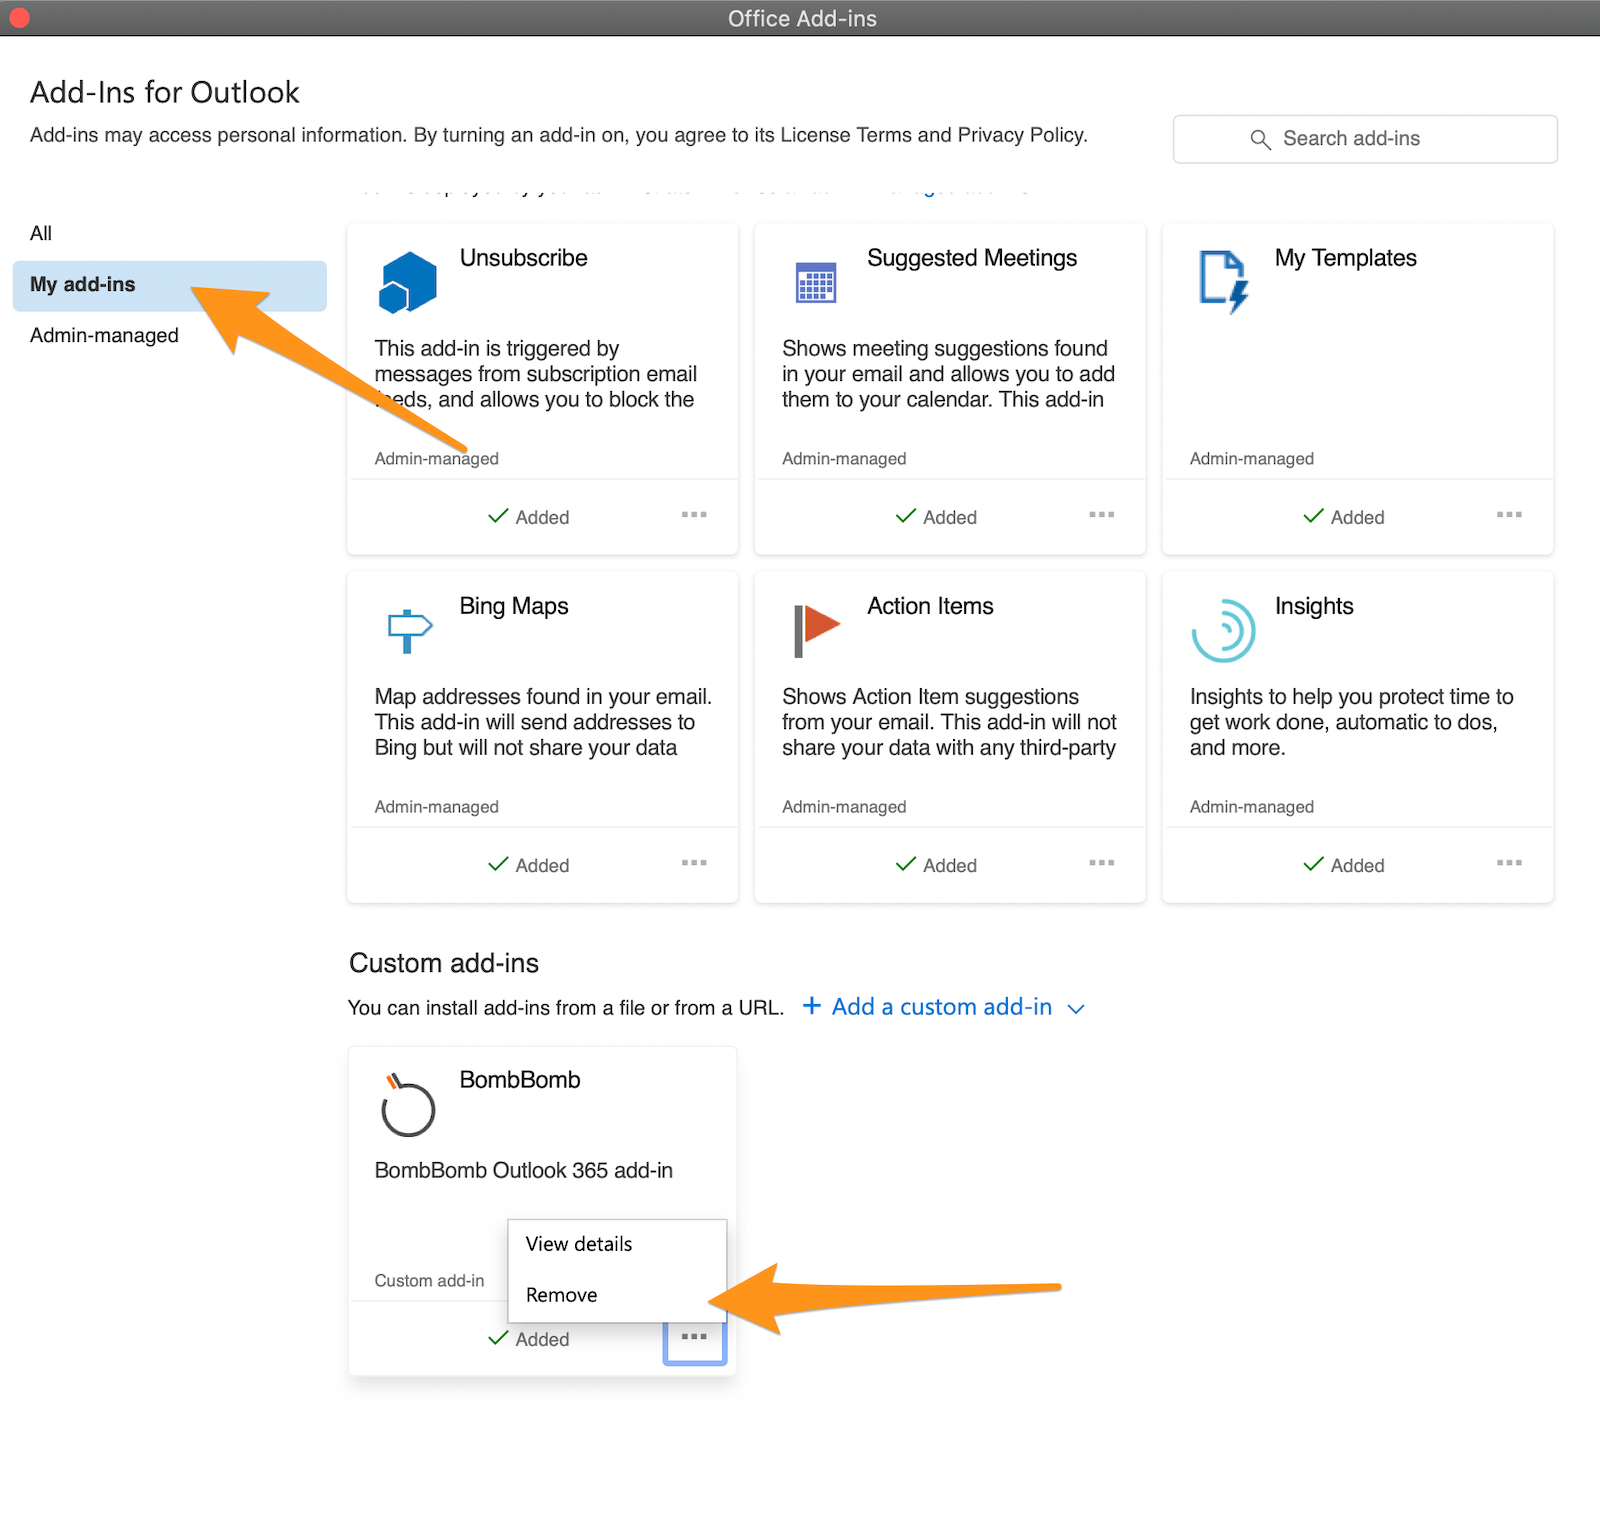Select the My add-ins category
This screenshot has height=1515, width=1600.
click(x=170, y=285)
